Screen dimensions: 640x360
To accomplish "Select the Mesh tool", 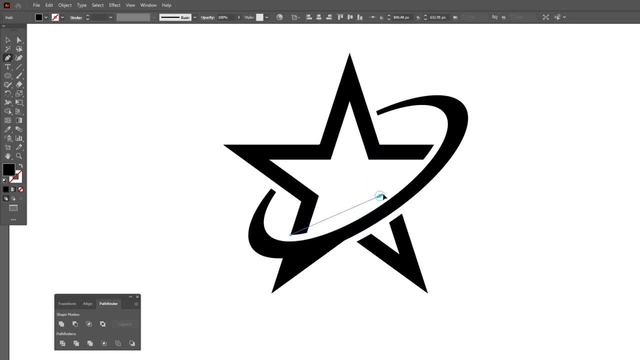I will pyautogui.click(x=8, y=120).
